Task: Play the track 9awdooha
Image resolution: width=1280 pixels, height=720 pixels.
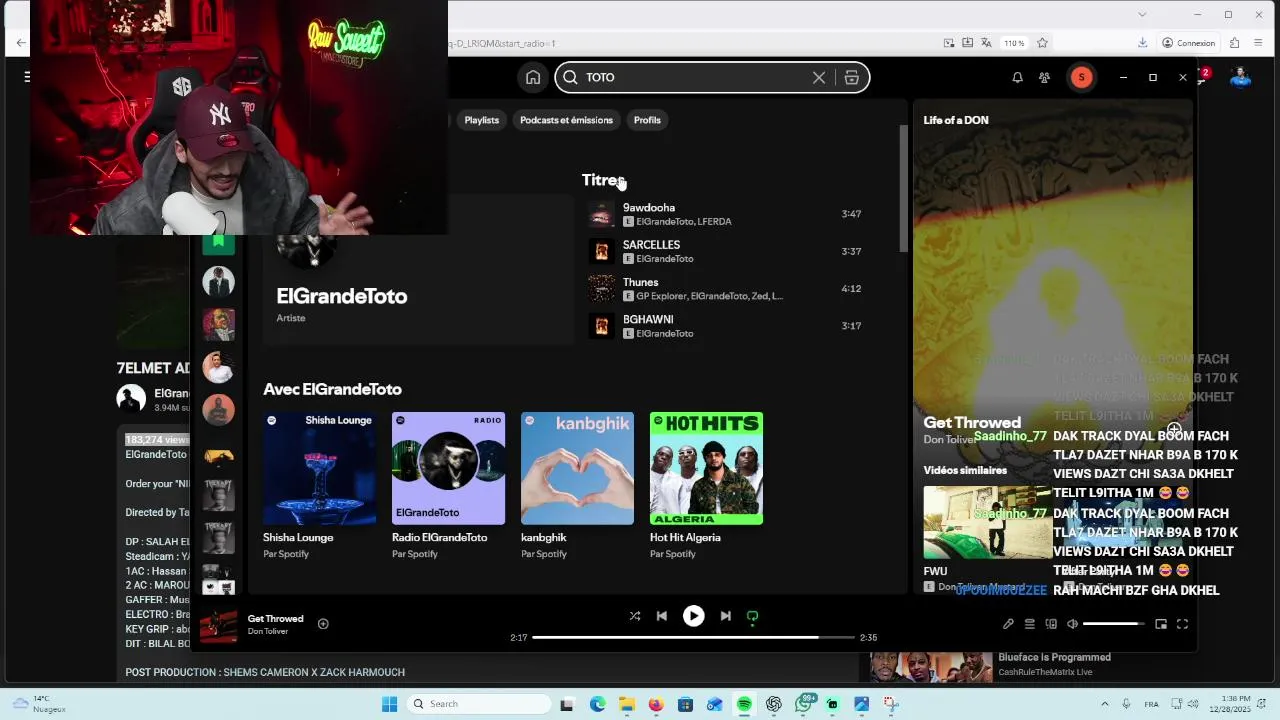Action: pos(727,214)
